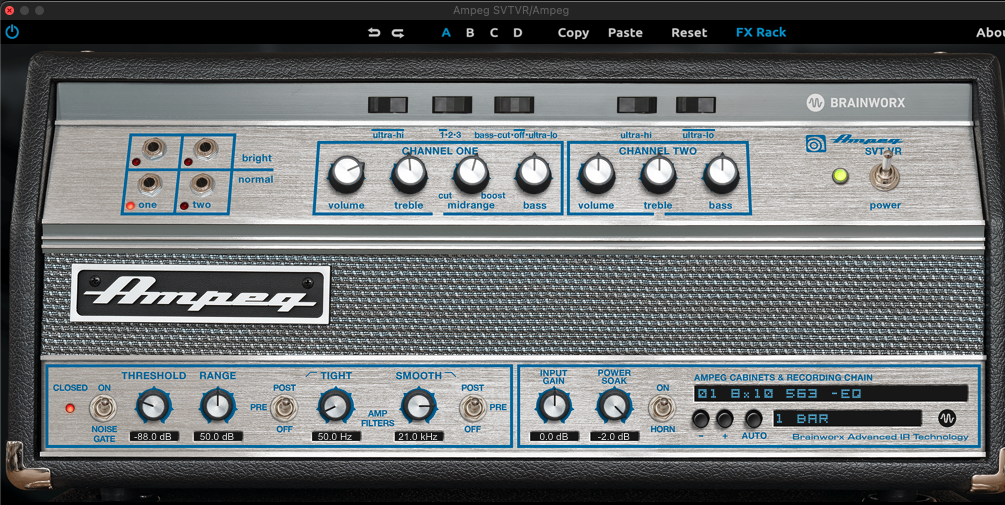Edit the 50.0 Hz tight filter value

336,436
